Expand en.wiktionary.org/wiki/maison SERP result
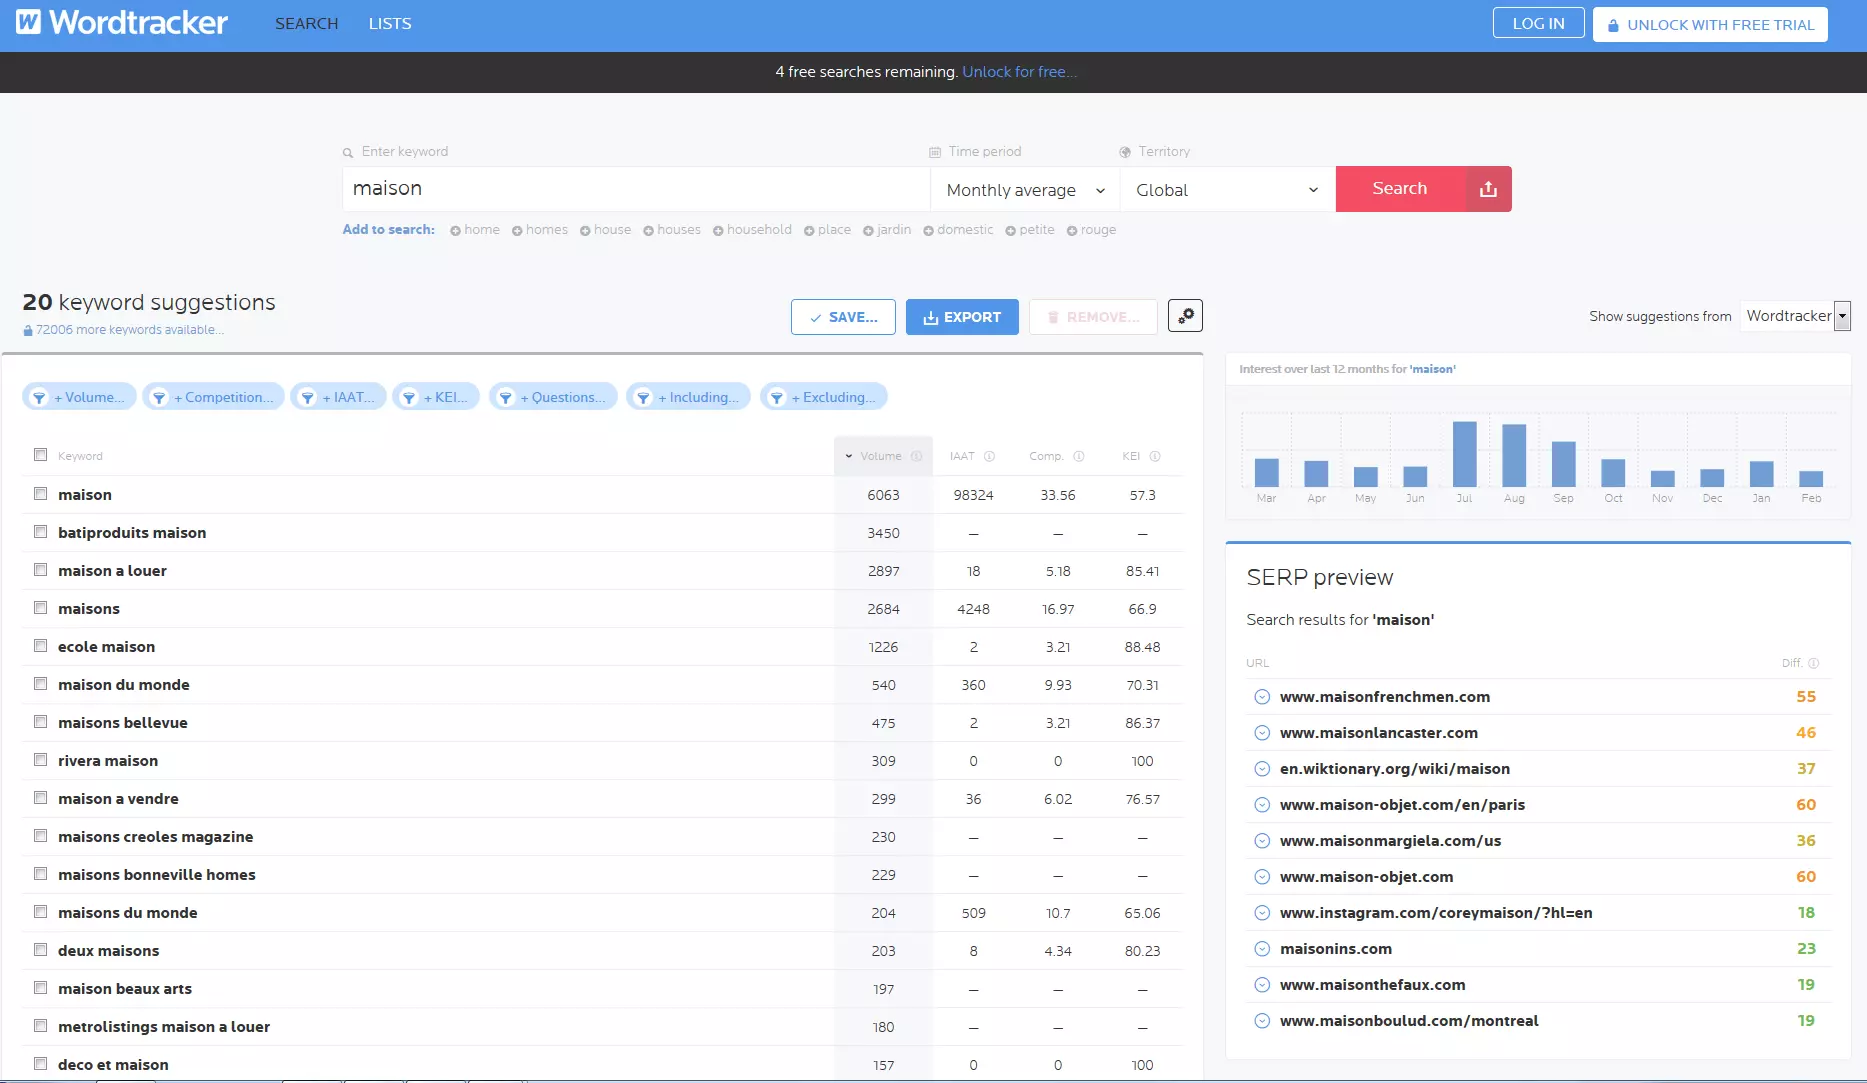 tap(1262, 769)
